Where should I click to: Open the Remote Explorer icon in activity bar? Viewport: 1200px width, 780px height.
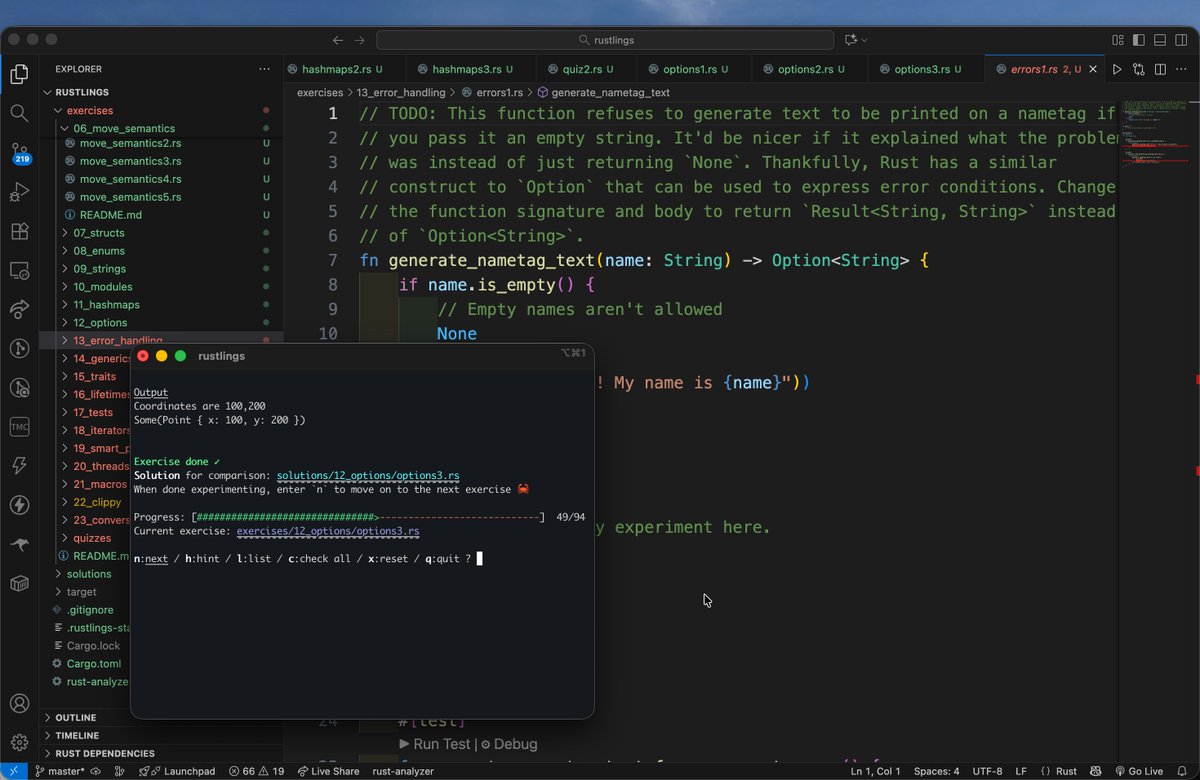(x=19, y=270)
